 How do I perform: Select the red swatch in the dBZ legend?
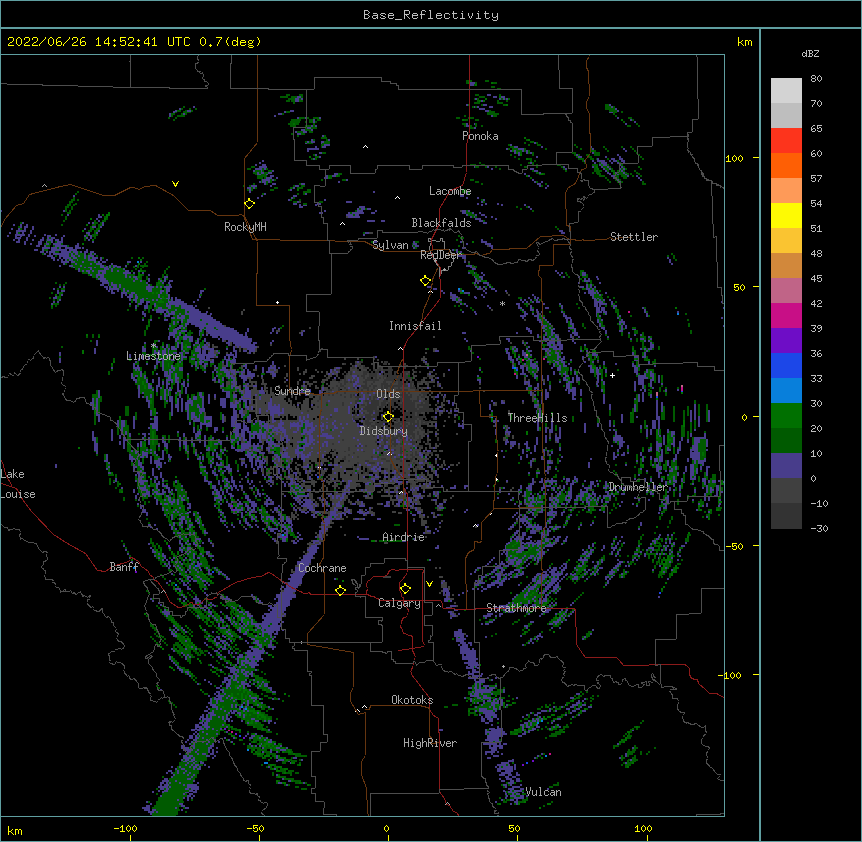(x=786, y=141)
